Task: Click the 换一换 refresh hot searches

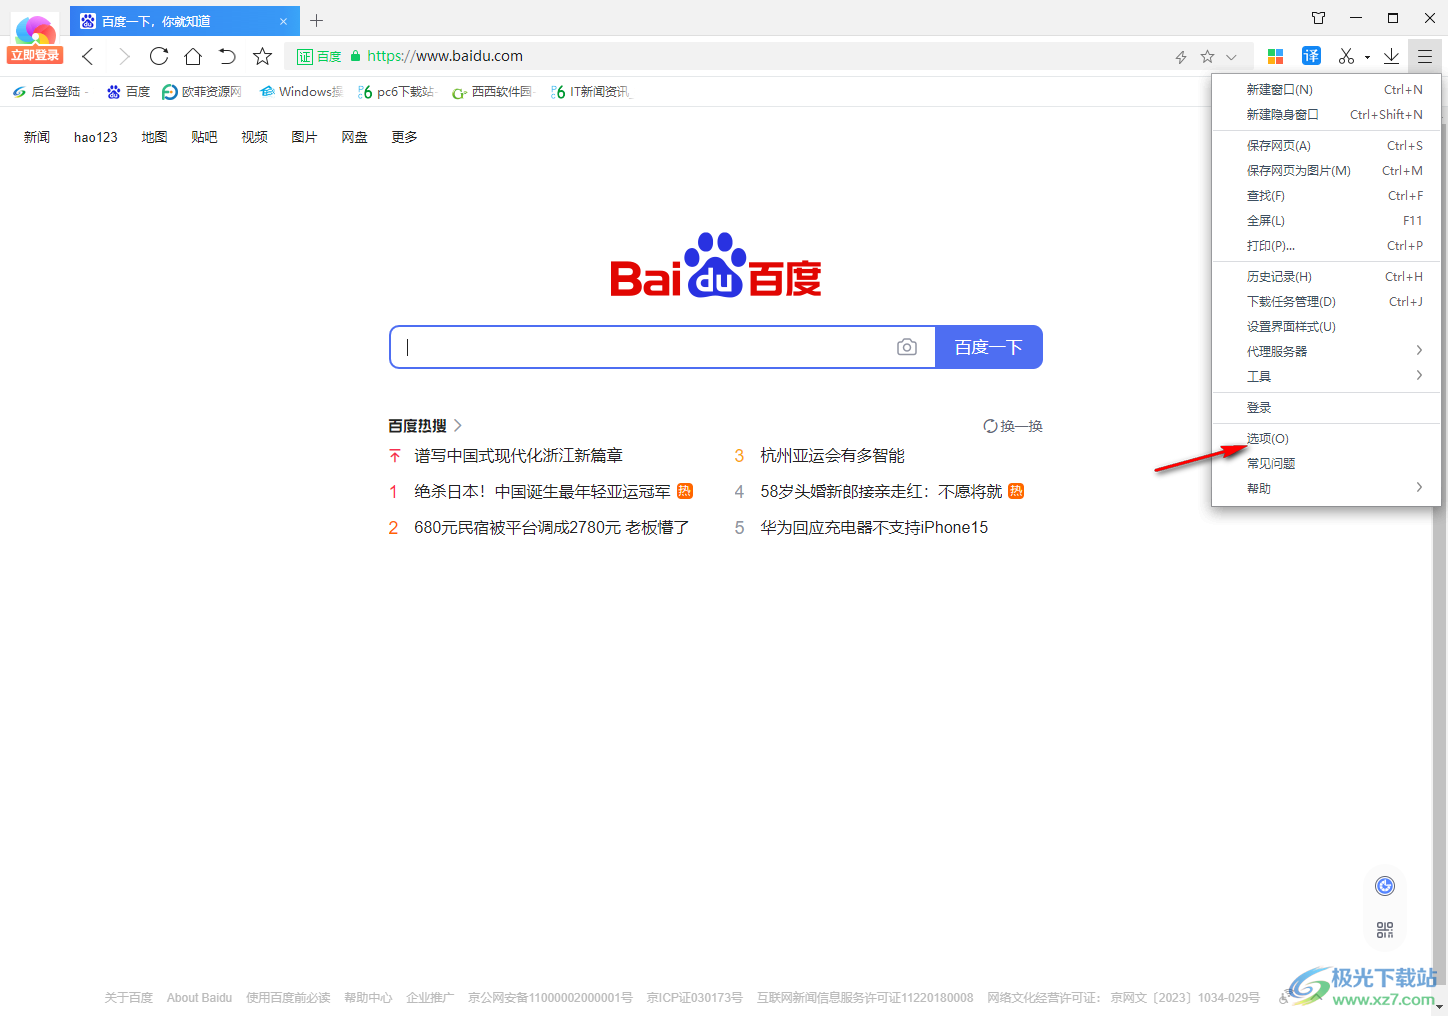Action: click(1013, 426)
